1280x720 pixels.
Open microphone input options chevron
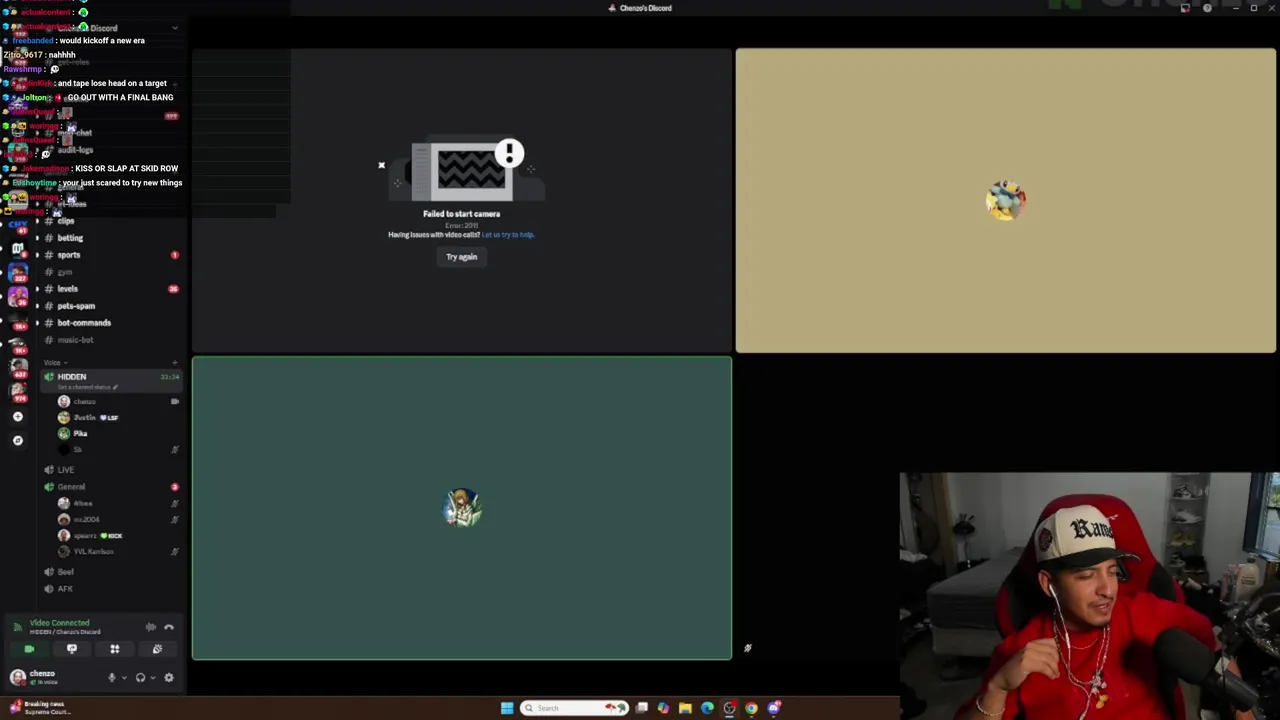124,677
